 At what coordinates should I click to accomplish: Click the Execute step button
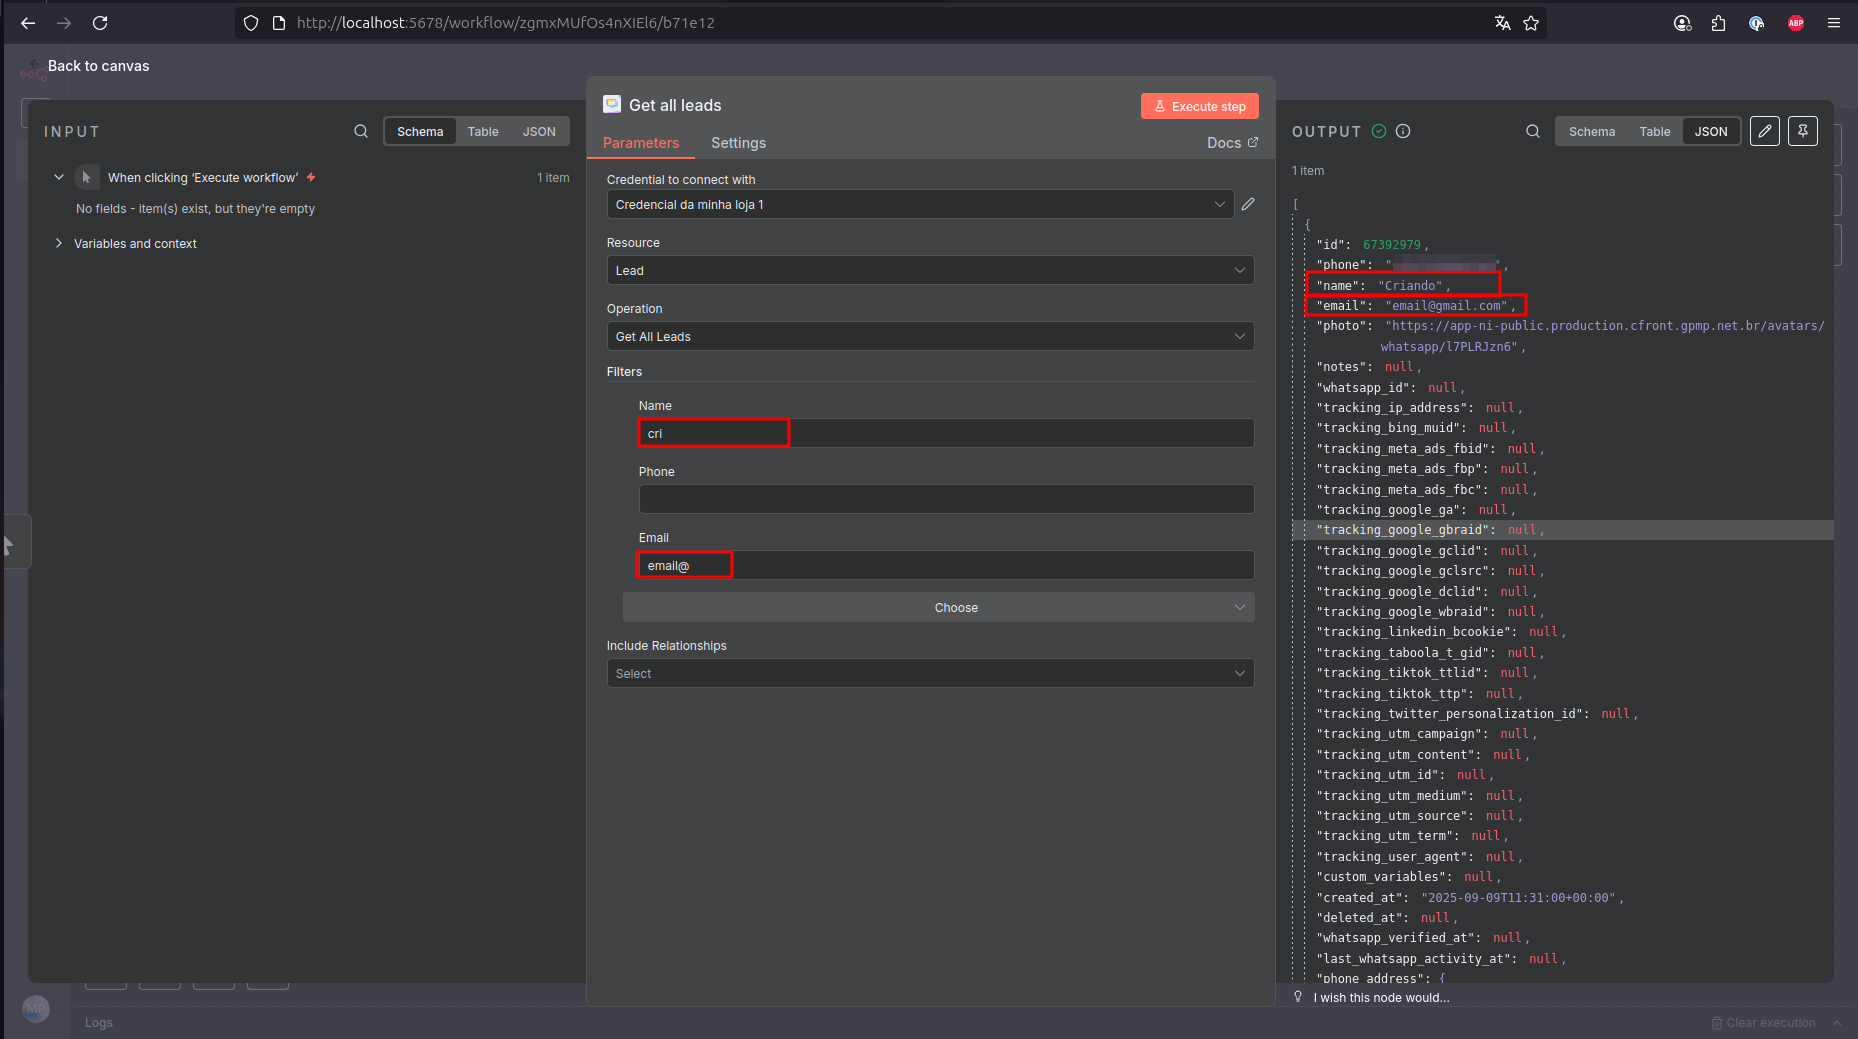(1200, 106)
